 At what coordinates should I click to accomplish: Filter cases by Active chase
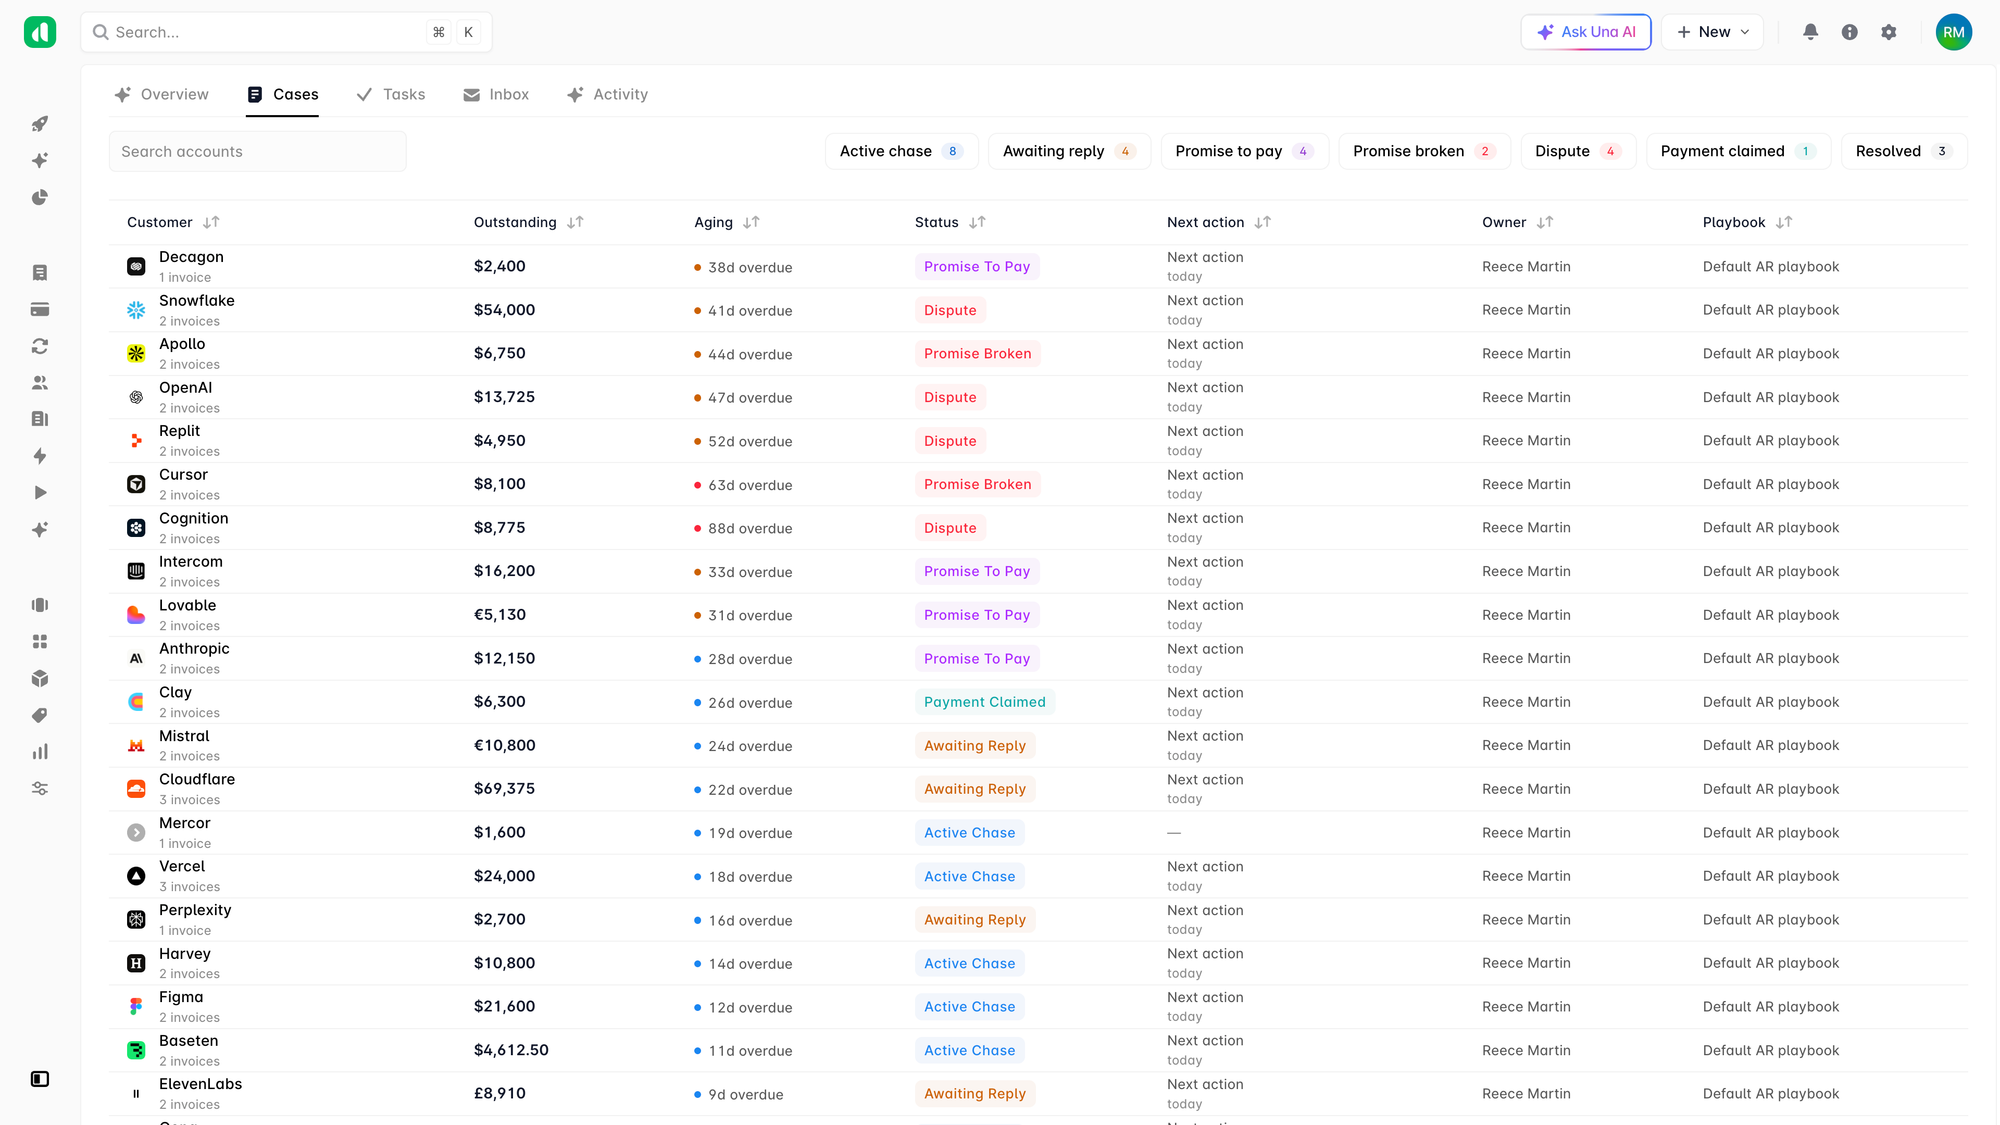coord(901,151)
